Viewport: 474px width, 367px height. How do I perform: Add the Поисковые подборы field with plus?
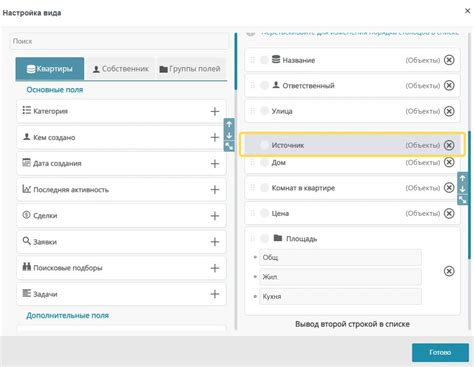pyautogui.click(x=215, y=268)
